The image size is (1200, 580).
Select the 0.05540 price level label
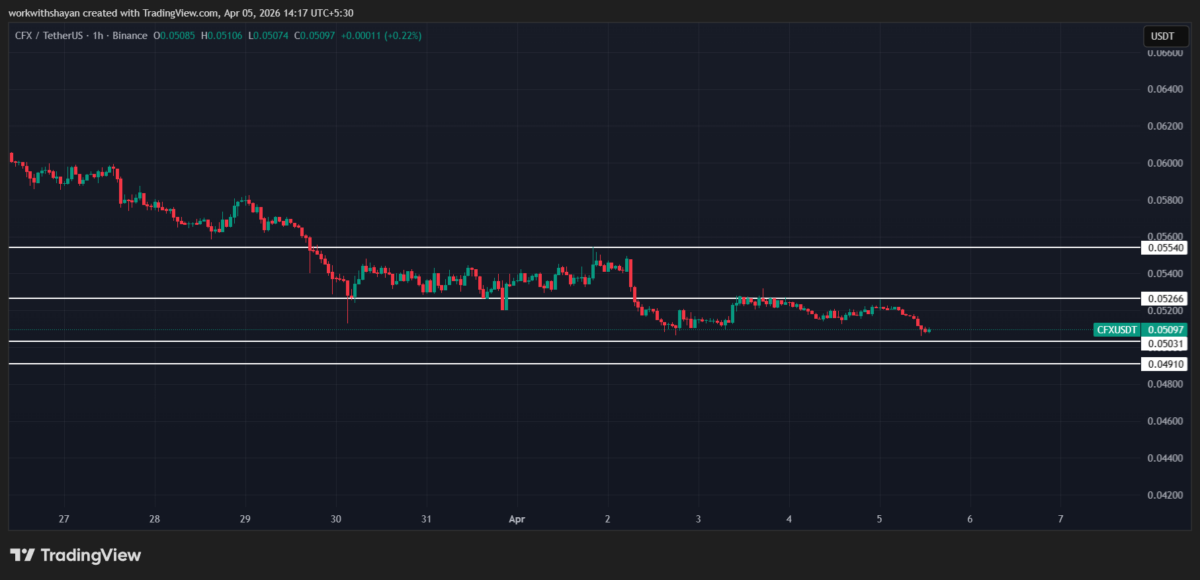[x=1164, y=247]
